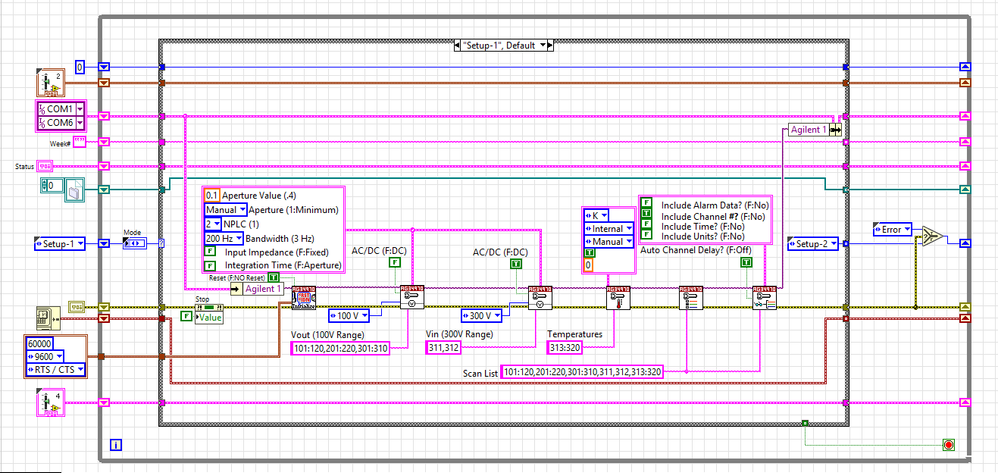
Task: Click the Unbundle By Name node labeled Agilent 1
Action: coord(256,289)
